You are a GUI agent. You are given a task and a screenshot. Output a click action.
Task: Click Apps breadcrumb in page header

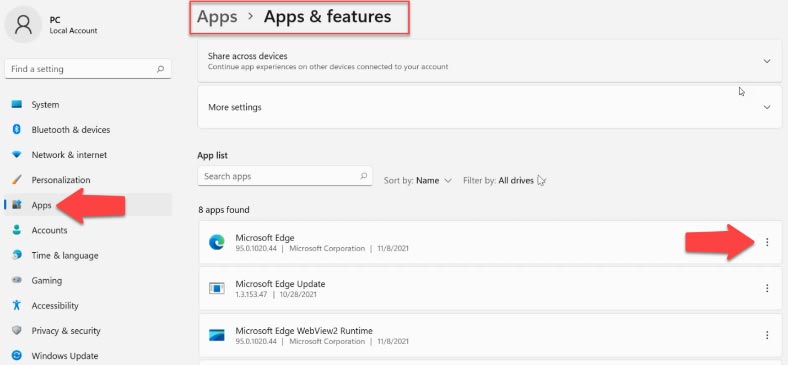click(x=217, y=17)
